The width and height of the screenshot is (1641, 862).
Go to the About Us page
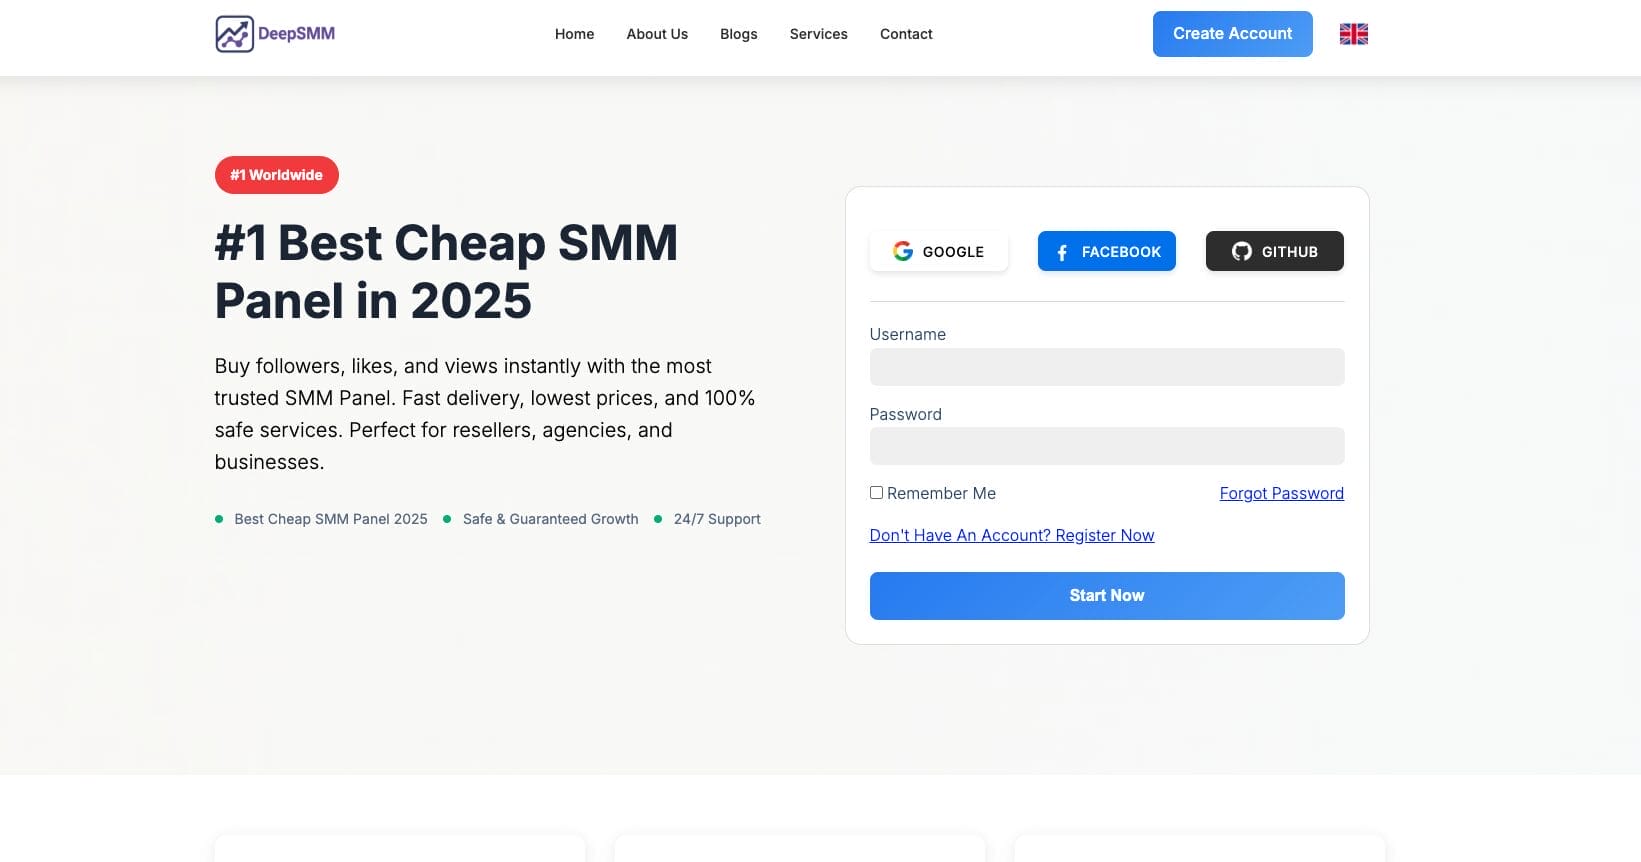pyautogui.click(x=657, y=34)
